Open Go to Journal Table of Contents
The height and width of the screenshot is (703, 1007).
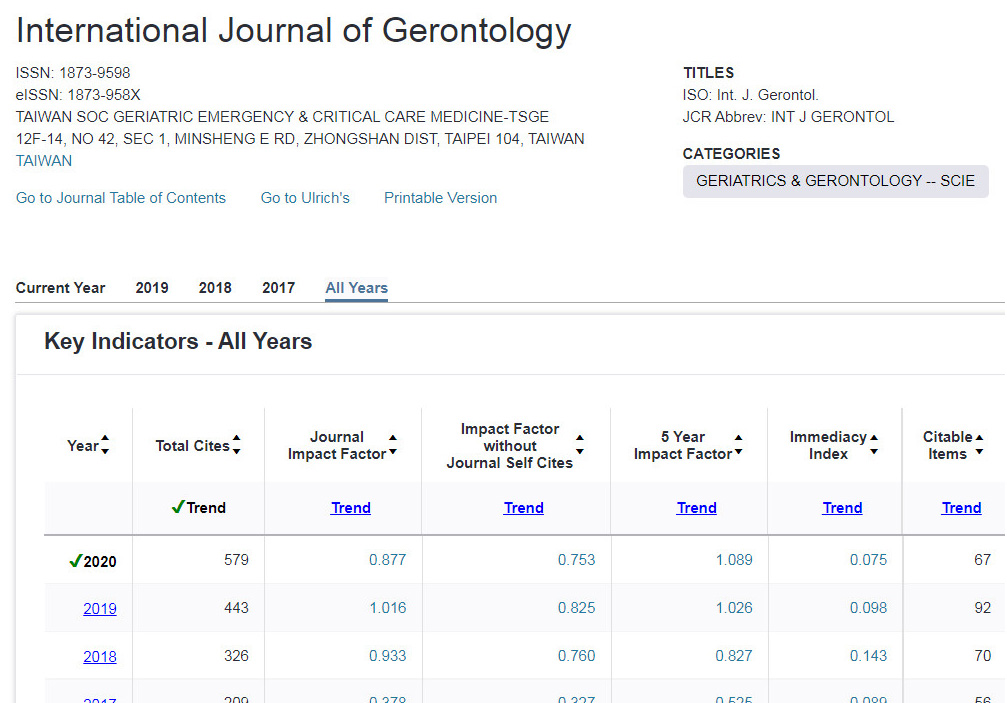coord(121,198)
